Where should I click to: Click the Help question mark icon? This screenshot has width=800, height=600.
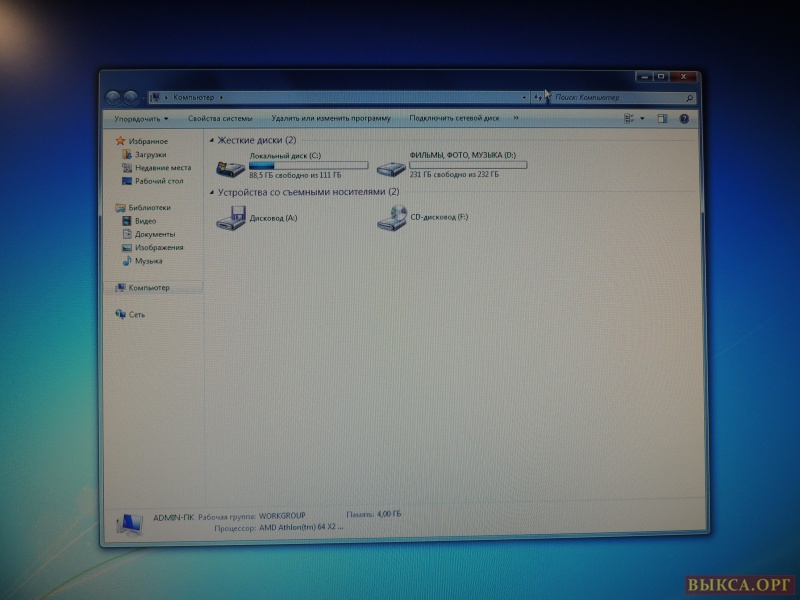684,118
